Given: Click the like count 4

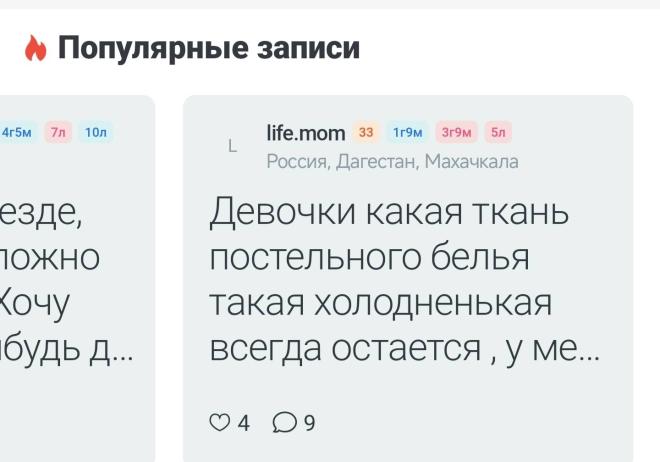Looking at the screenshot, I should click(x=243, y=423).
